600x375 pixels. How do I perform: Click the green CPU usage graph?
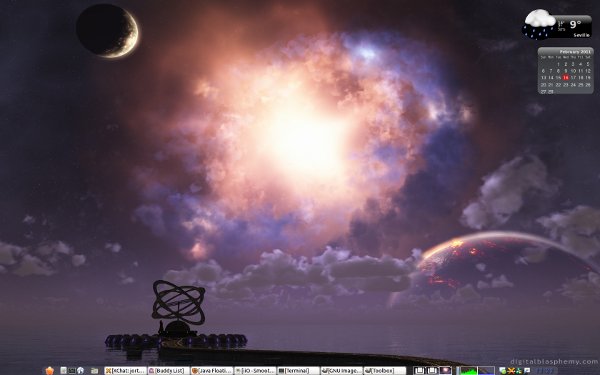[x=468, y=370]
